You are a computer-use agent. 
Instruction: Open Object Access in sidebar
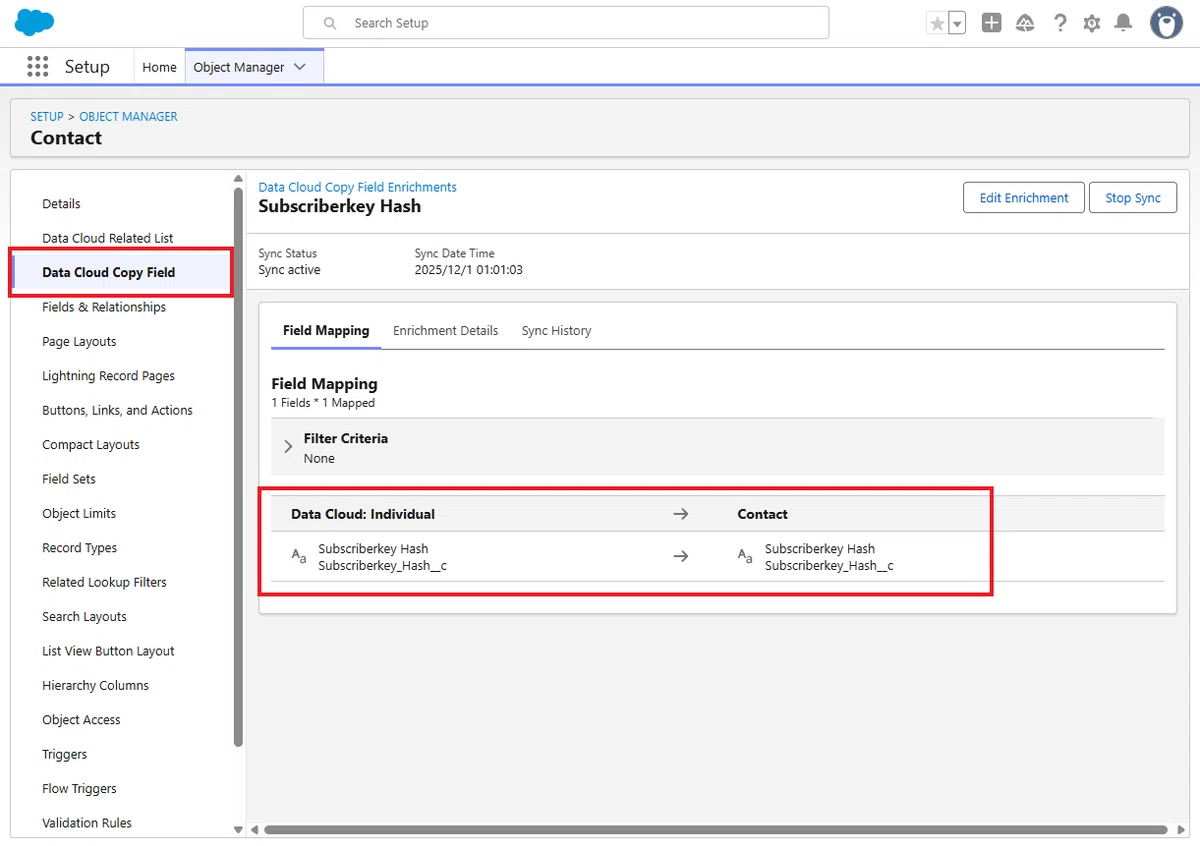[x=81, y=720]
